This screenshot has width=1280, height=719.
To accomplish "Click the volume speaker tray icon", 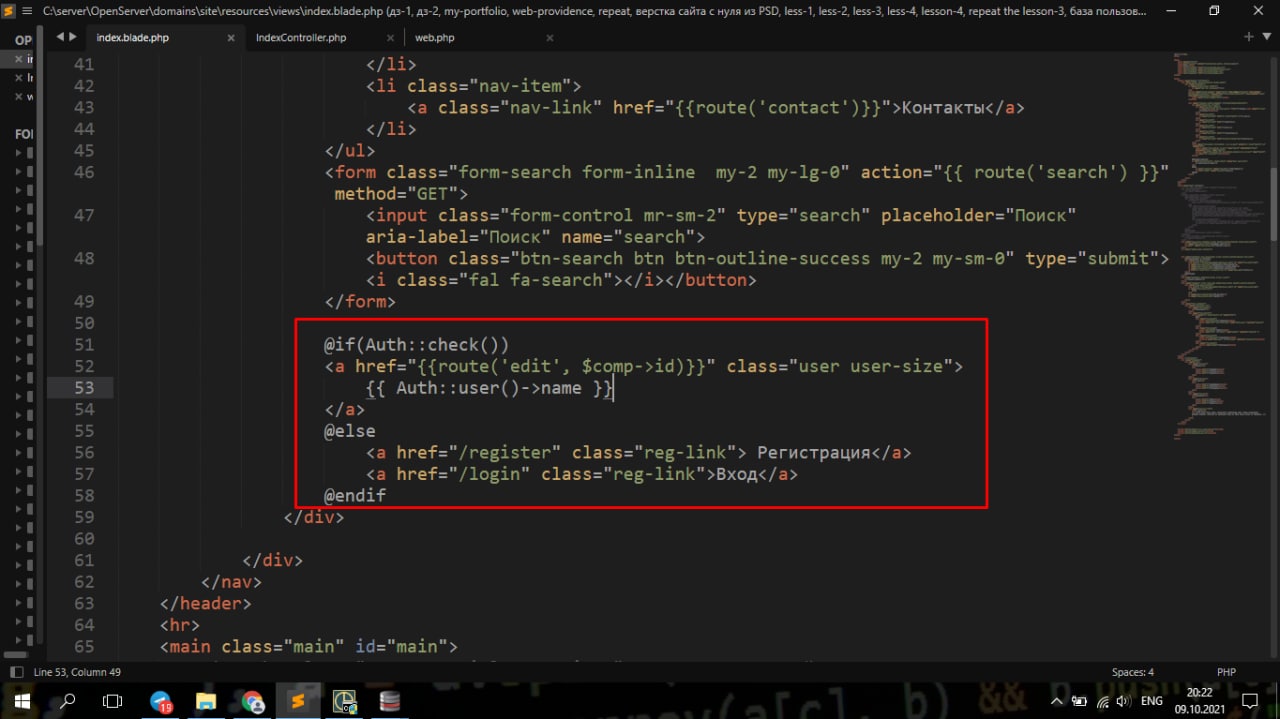I will point(1123,701).
